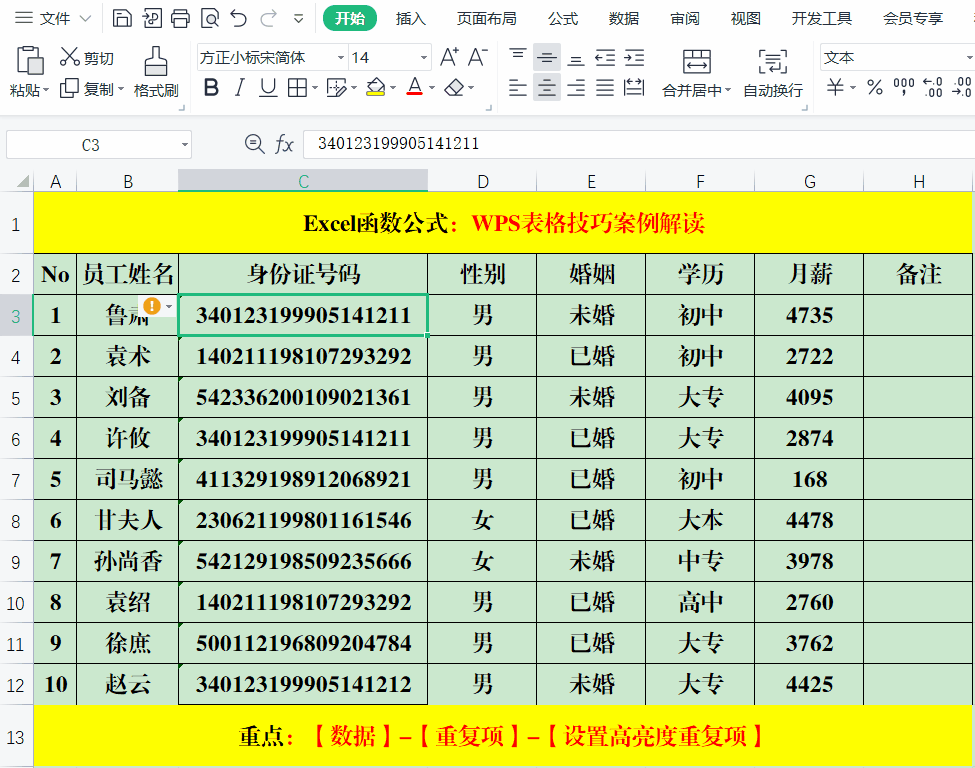Open Print Preview from the quick toolbar
Screen dimensions: 975x768
tap(209, 18)
